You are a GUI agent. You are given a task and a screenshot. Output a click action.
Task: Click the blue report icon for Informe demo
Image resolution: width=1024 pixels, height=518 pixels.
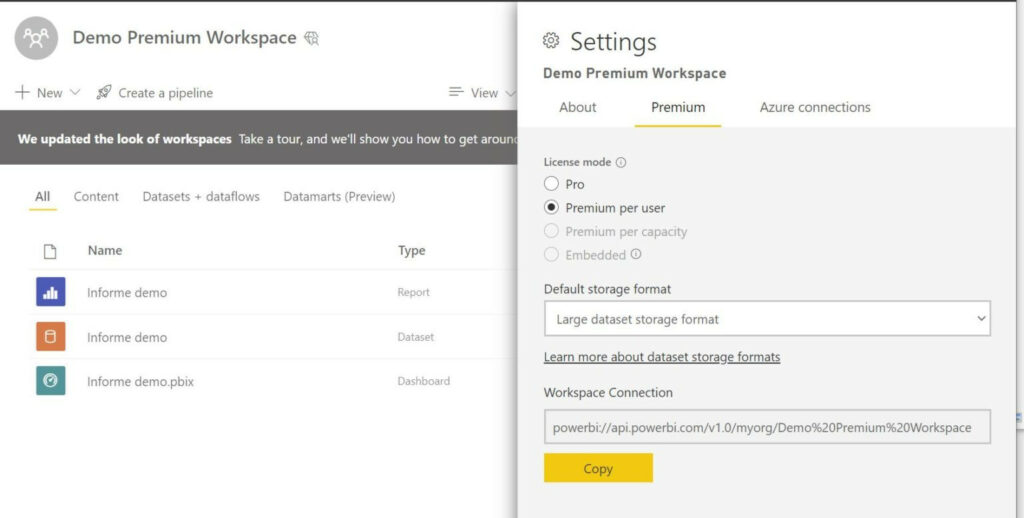coord(50,292)
